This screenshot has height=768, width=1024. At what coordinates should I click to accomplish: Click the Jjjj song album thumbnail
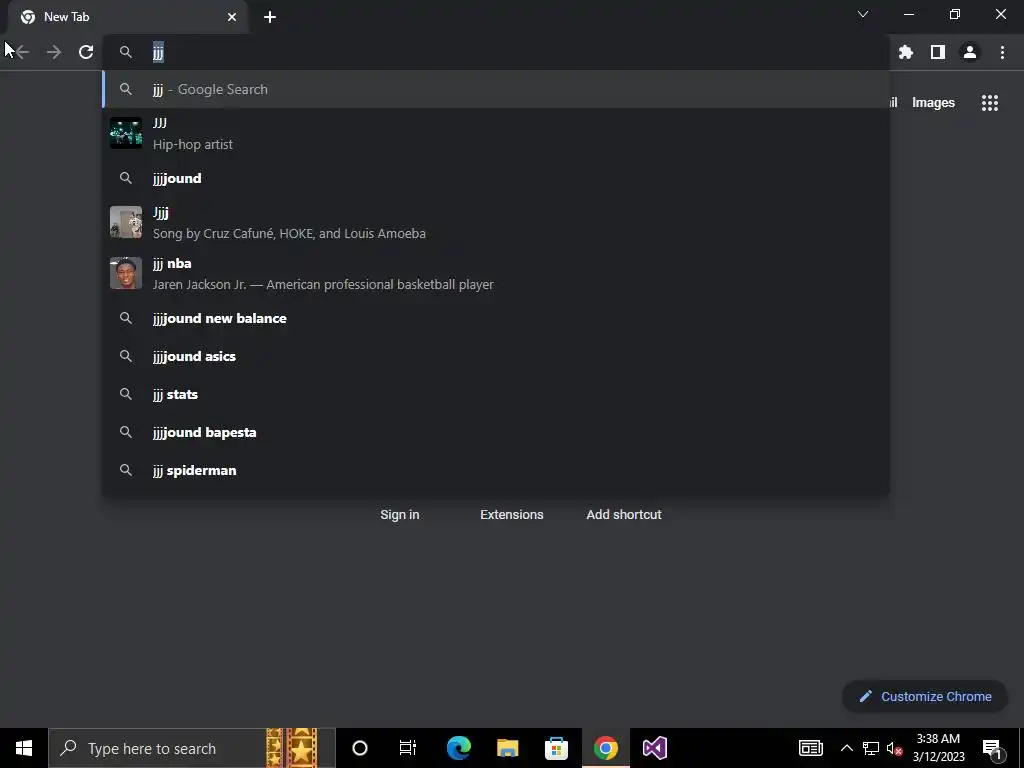[x=126, y=223]
